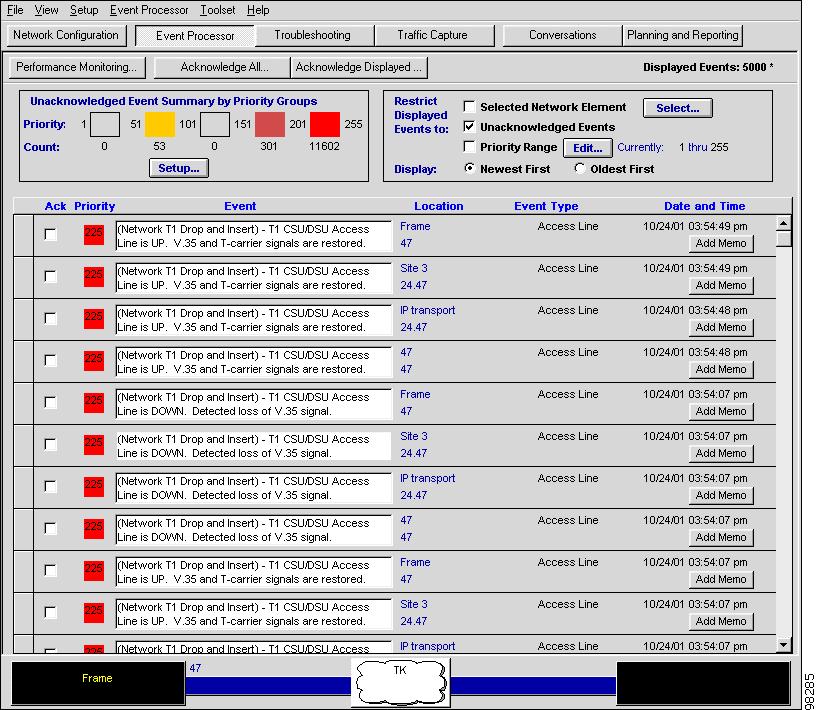Uncheck Unacknowledged Events checkbox
Image resolution: width=817 pixels, height=710 pixels.
pyautogui.click(x=469, y=127)
